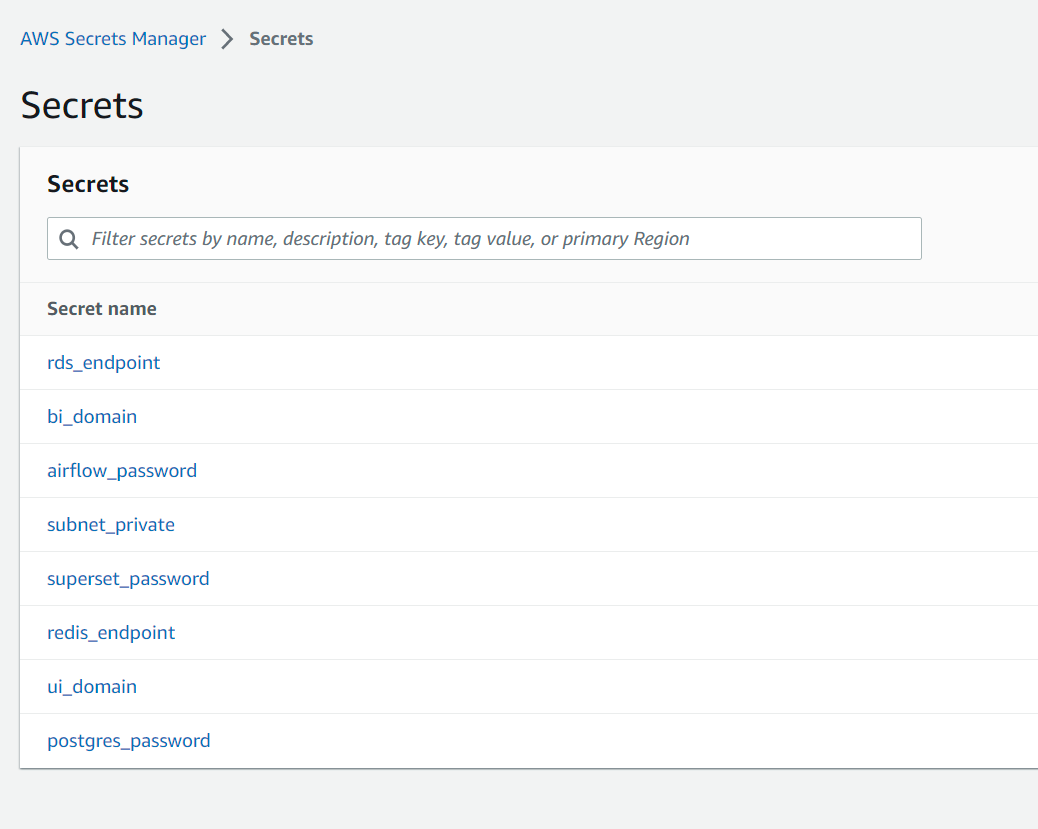Click the Secrets panel heading
The image size is (1038, 829).
pos(88,184)
